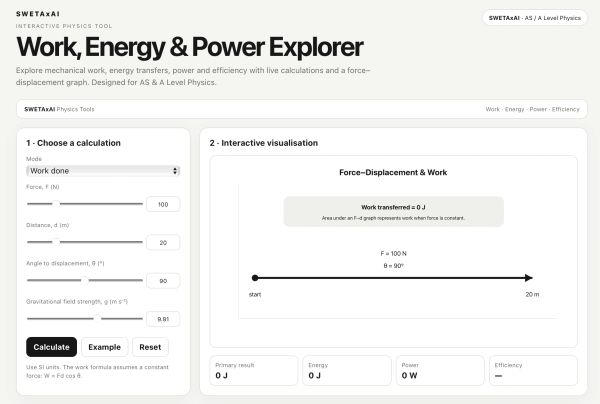Image resolution: width=600 pixels, height=404 pixels.
Task: Open the Mode dropdown showing Work done
Action: pyautogui.click(x=103, y=171)
